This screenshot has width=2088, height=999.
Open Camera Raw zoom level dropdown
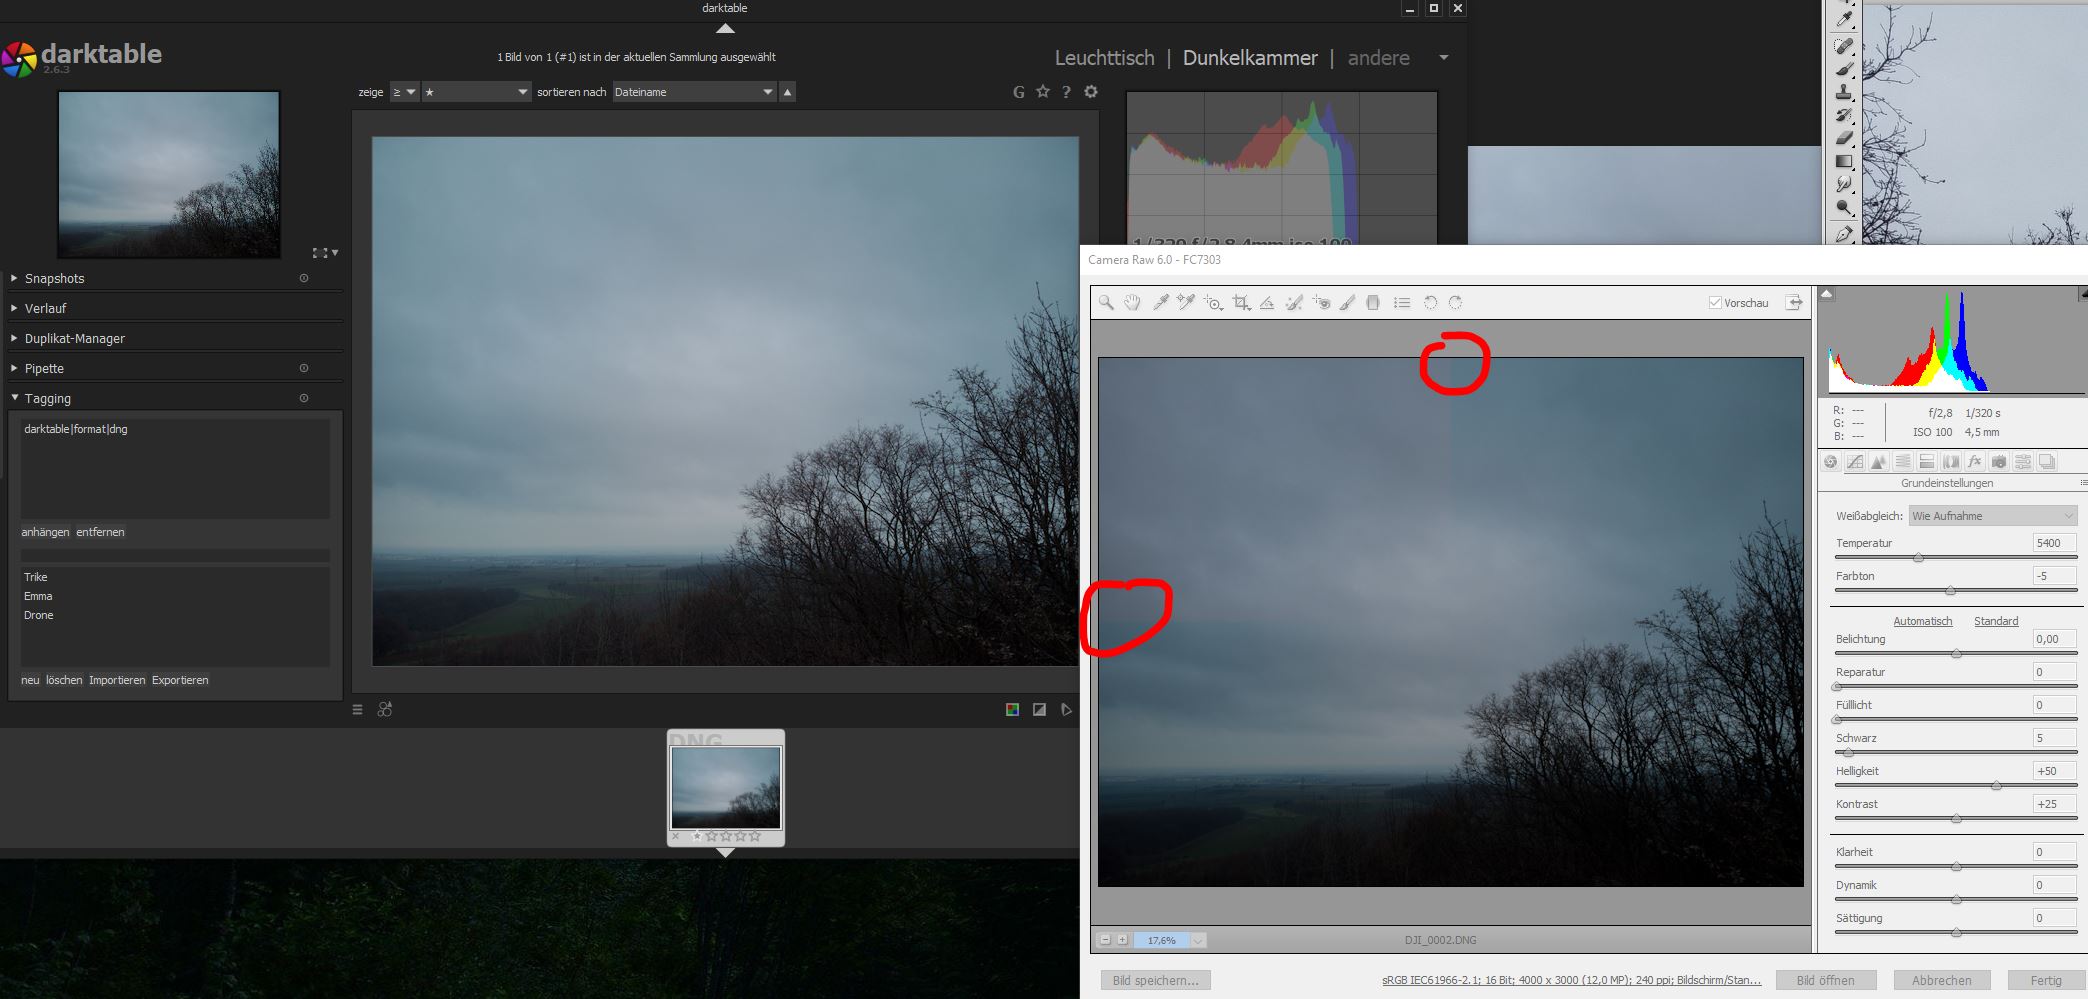[x=1198, y=940]
